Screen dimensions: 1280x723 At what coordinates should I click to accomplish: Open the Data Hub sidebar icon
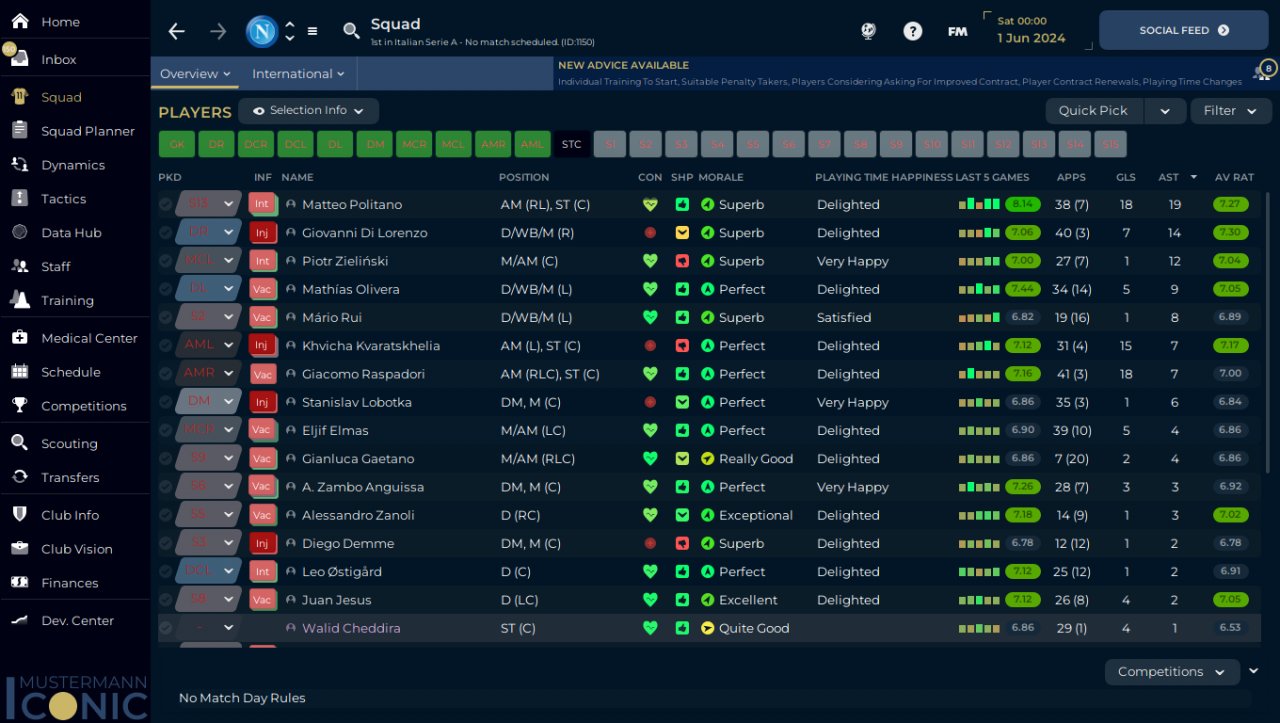(19, 232)
